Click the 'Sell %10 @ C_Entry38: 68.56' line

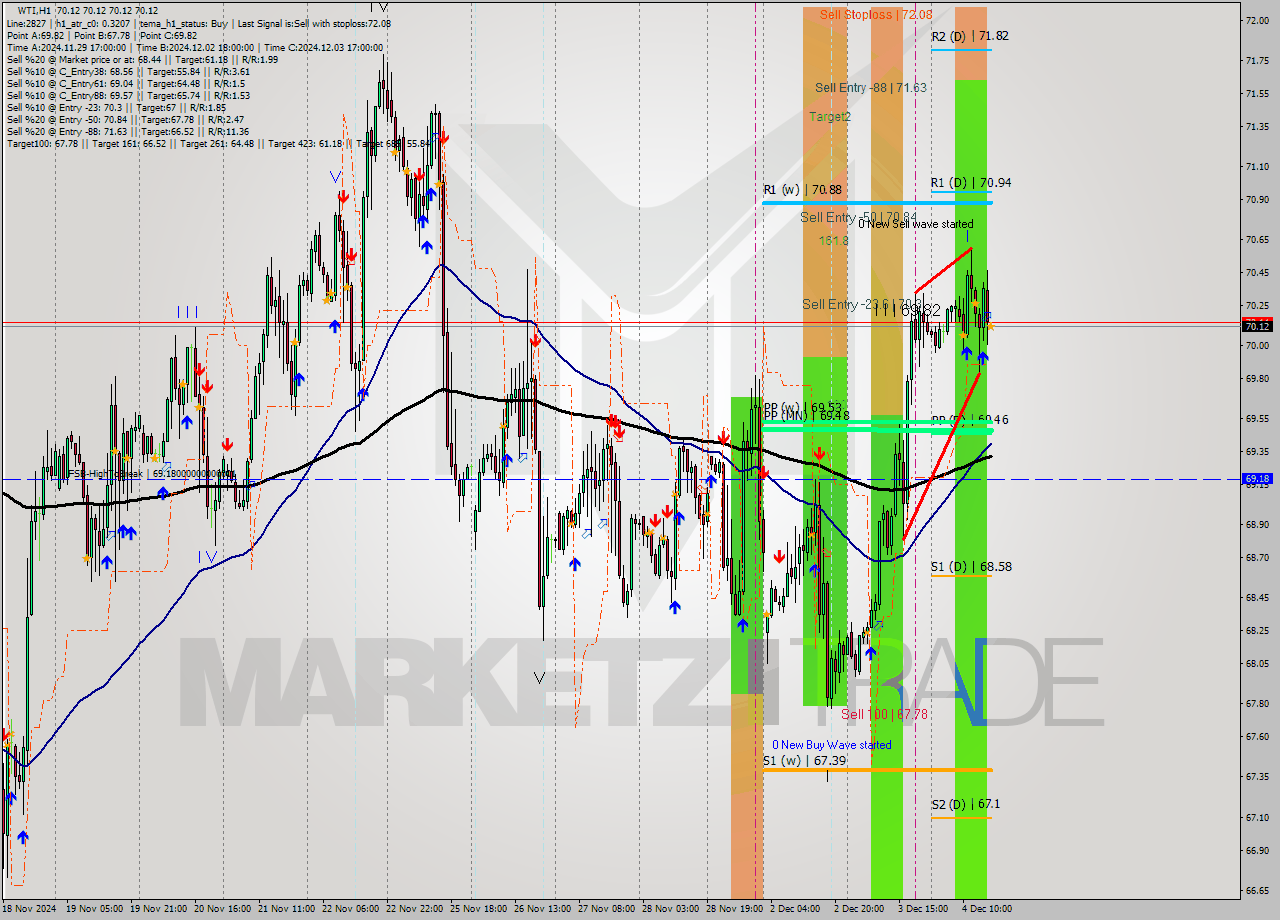click(x=128, y=71)
